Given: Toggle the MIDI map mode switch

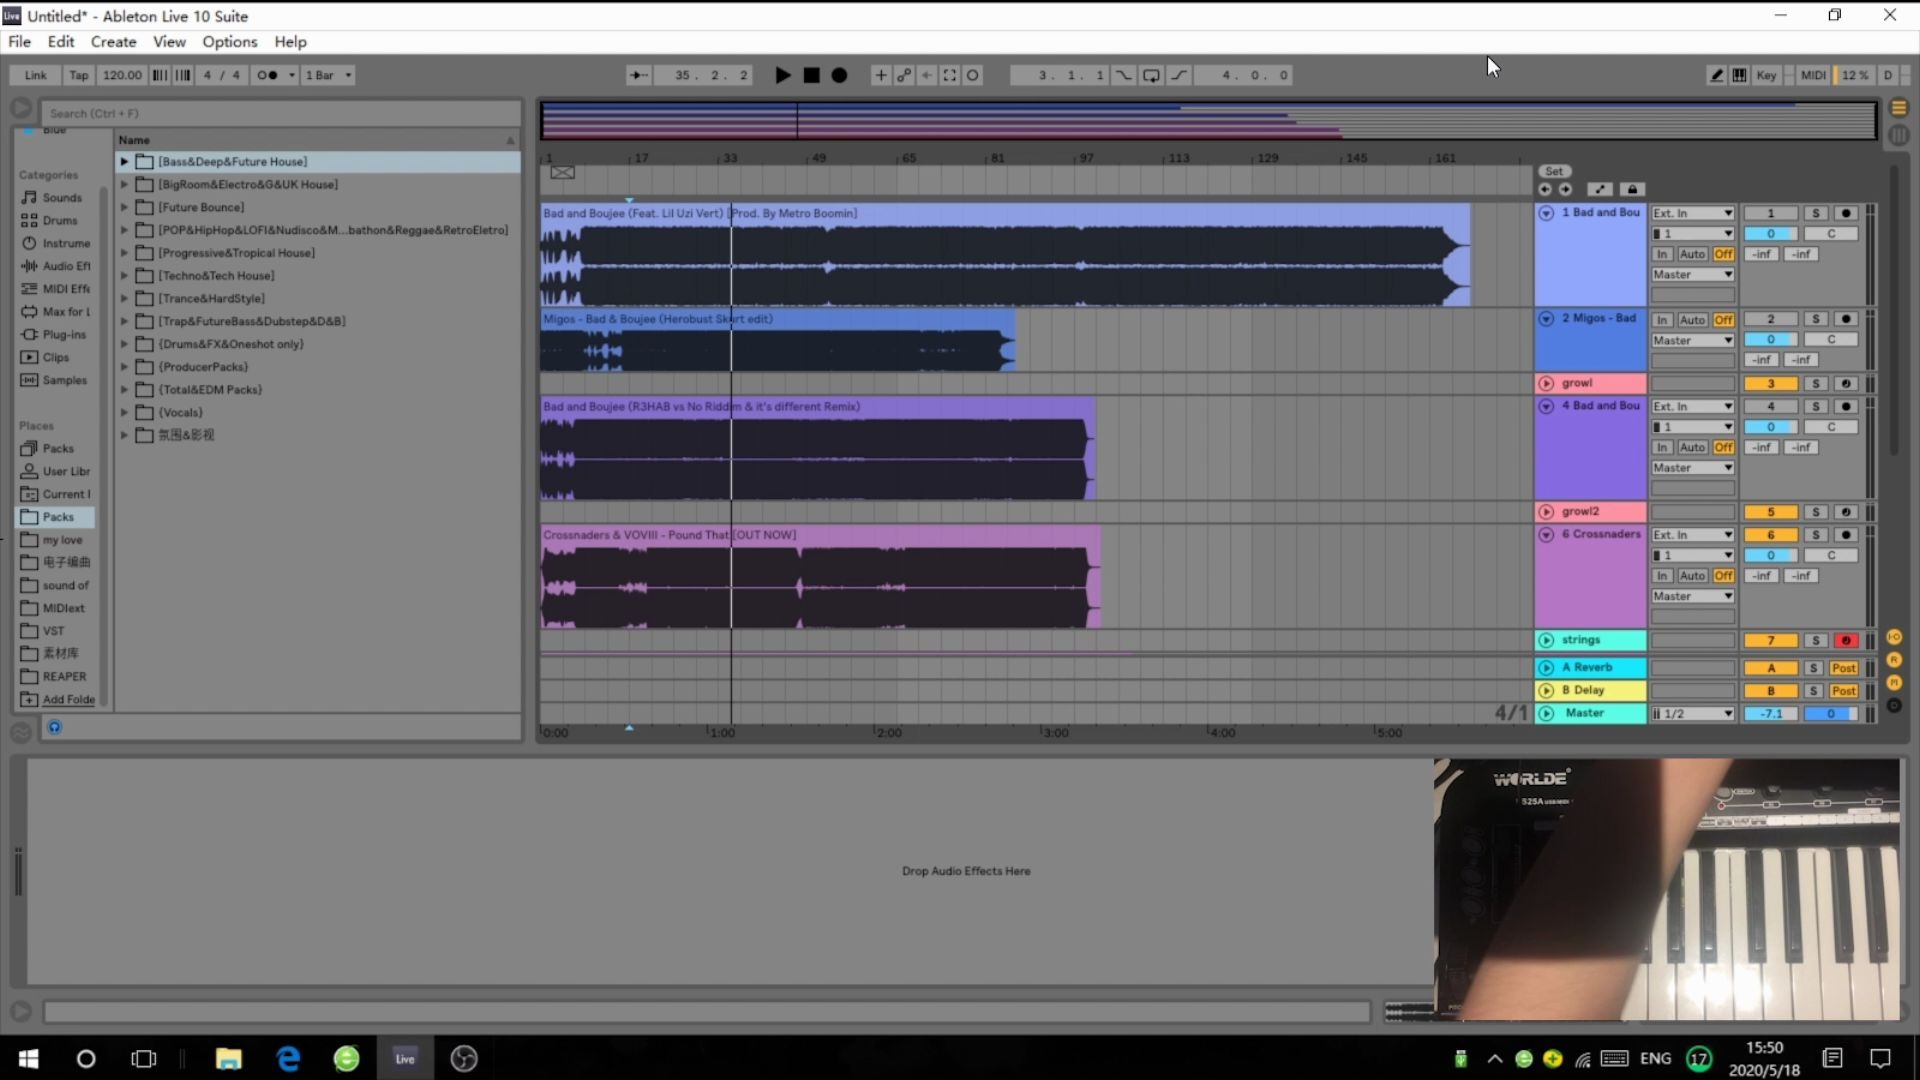Looking at the screenshot, I should [1813, 75].
